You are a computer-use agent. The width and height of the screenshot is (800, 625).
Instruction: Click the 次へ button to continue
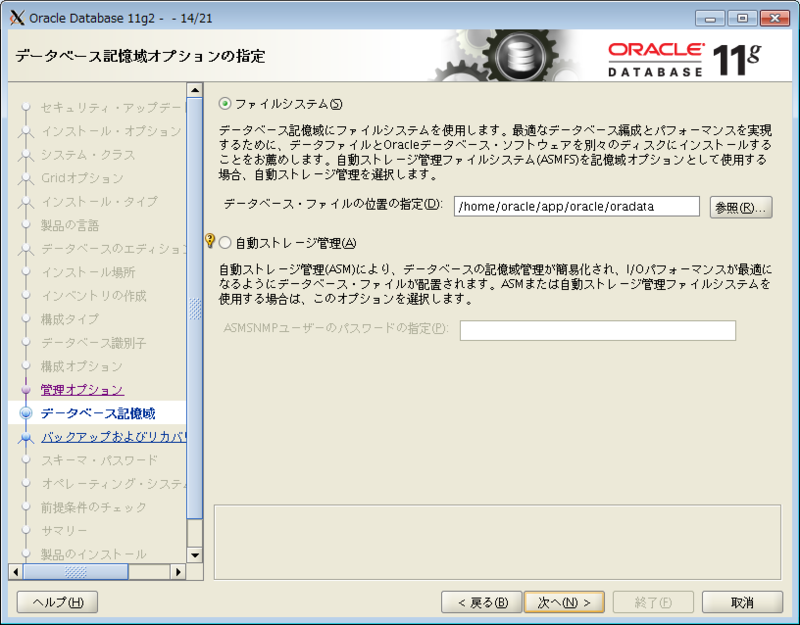pos(564,603)
